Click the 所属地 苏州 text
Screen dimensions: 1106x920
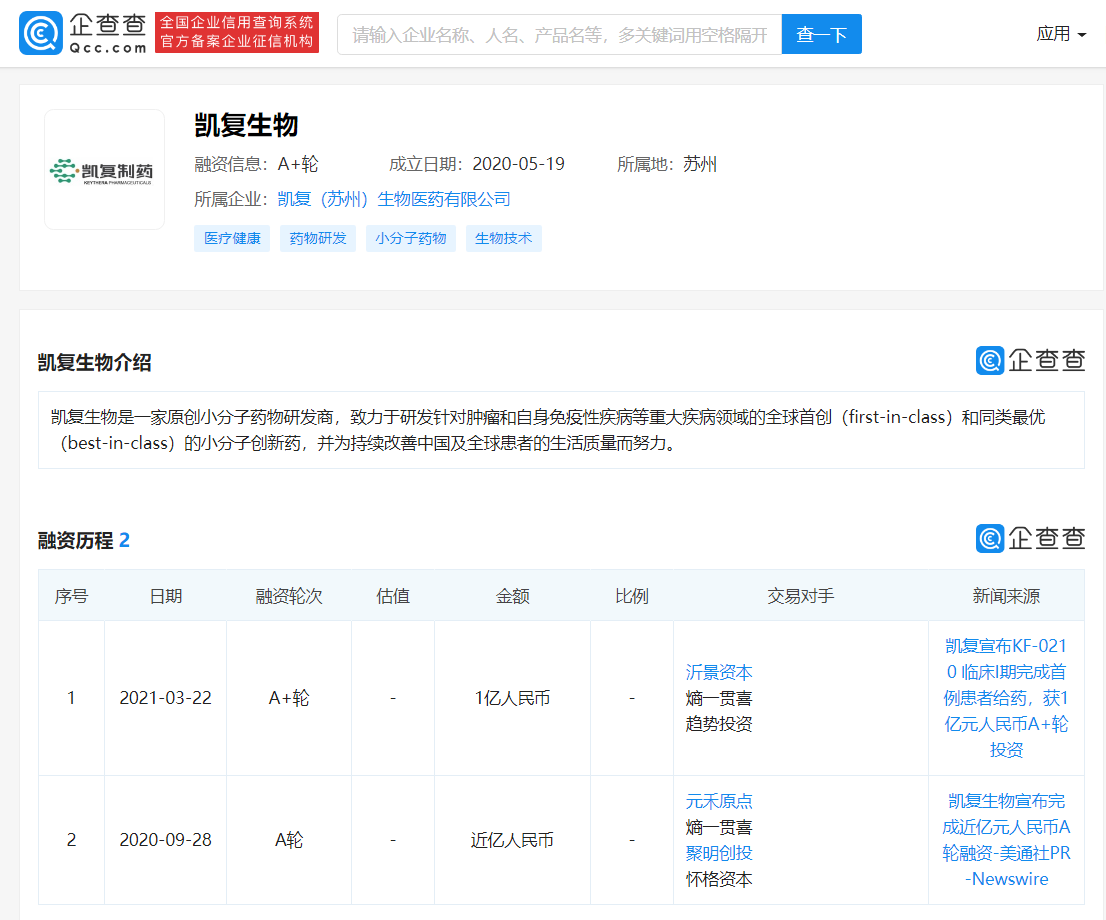667,164
